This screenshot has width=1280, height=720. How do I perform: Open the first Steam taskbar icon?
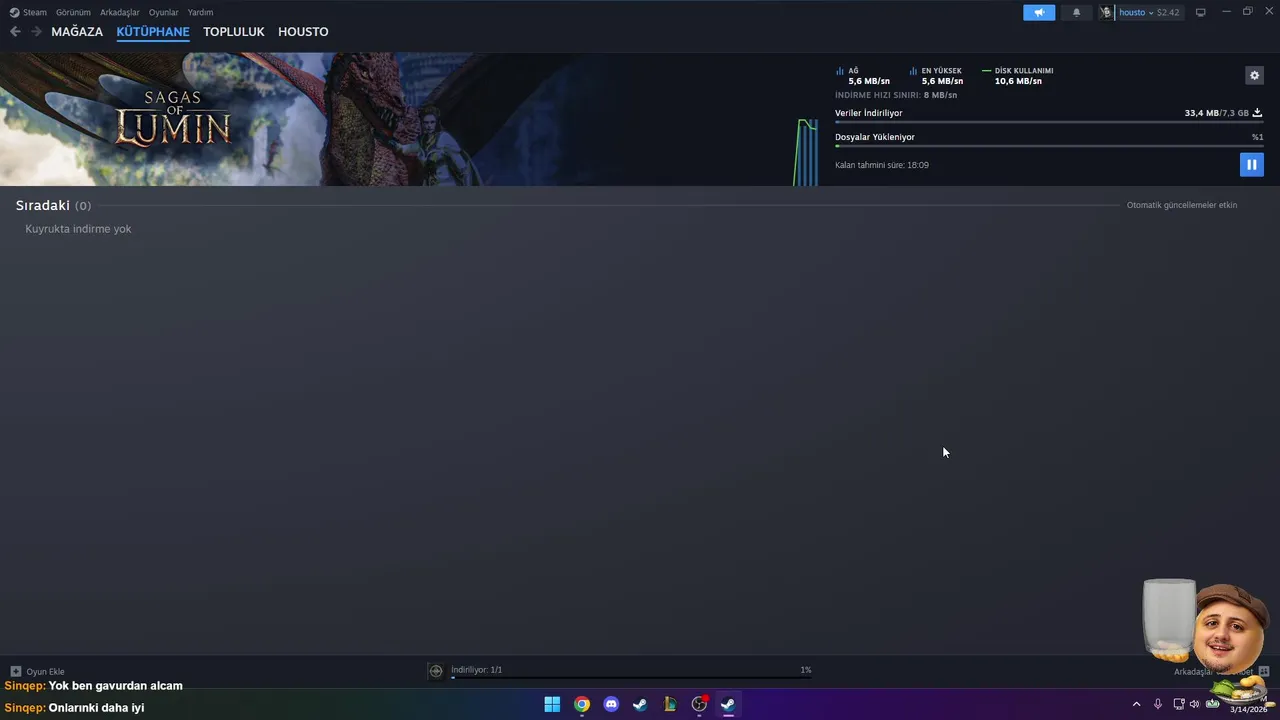pos(640,704)
